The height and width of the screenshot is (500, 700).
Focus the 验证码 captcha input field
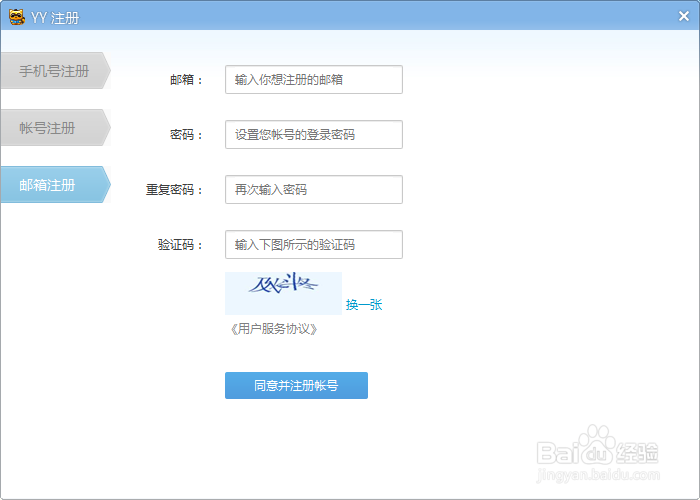(314, 244)
